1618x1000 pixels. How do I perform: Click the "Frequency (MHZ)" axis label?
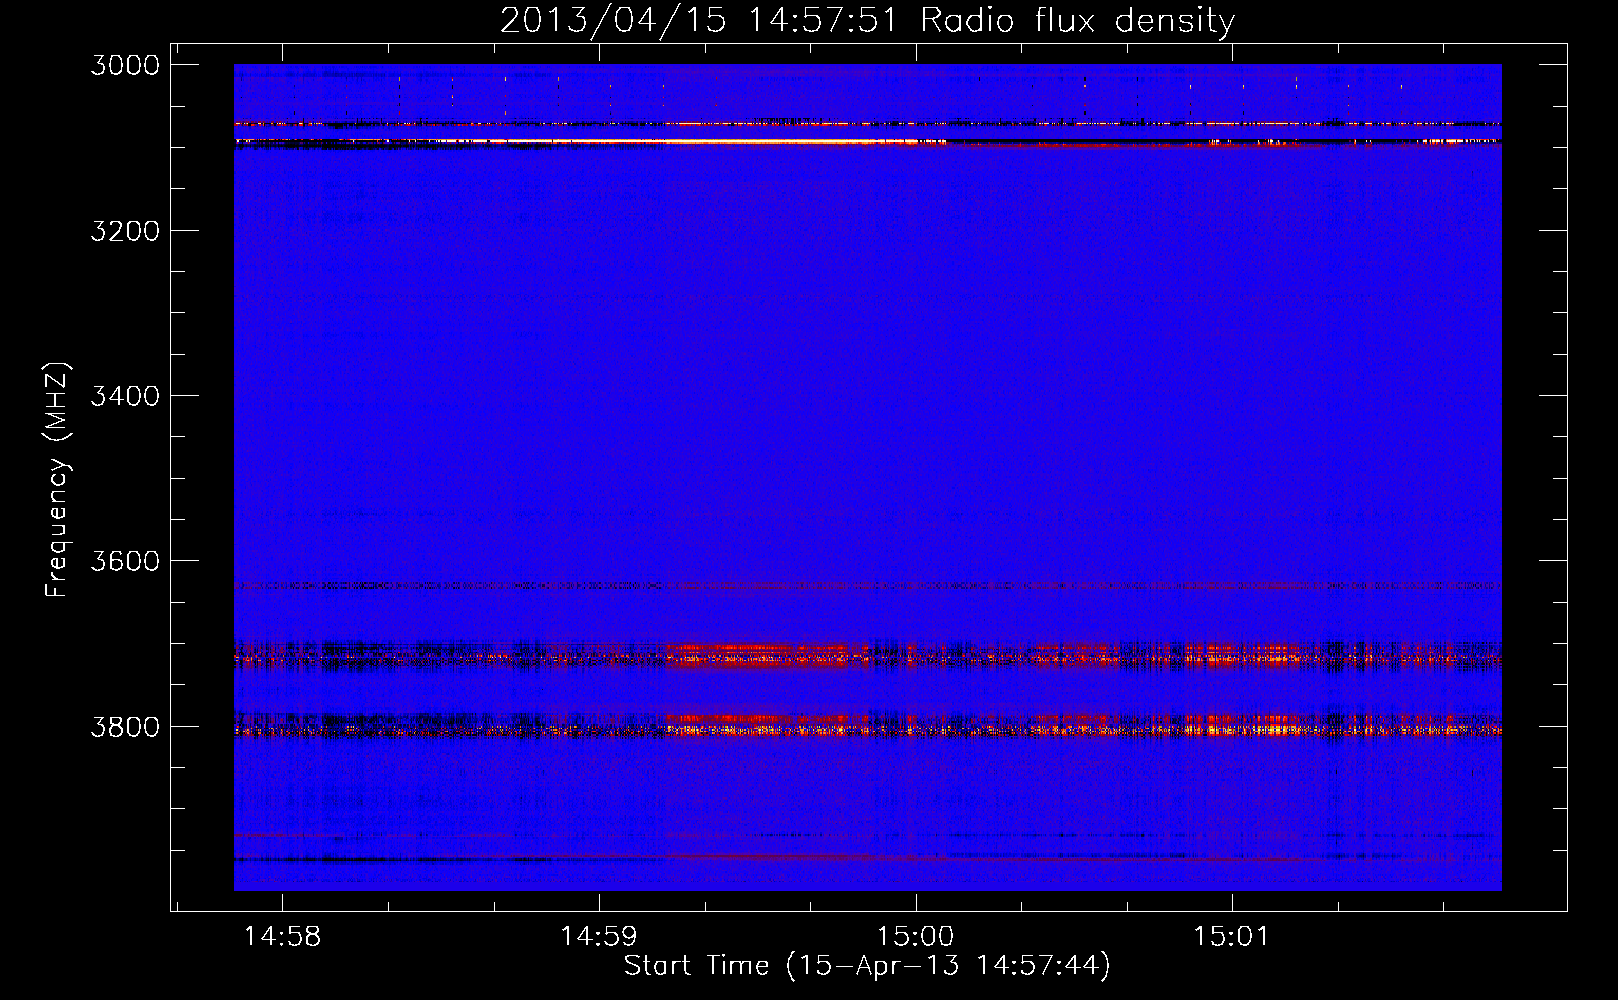[57, 479]
